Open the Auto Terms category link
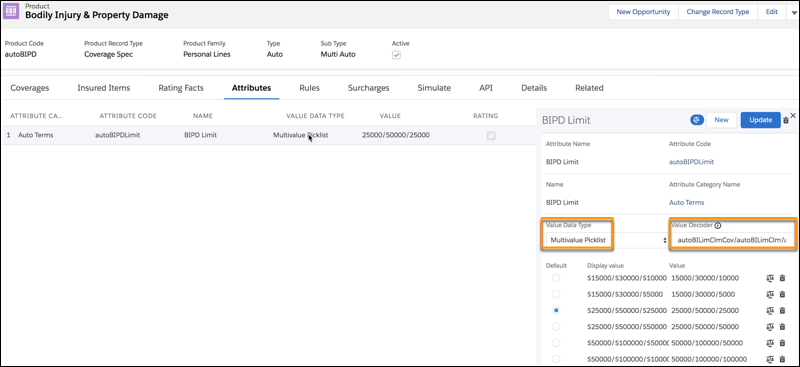 (686, 202)
